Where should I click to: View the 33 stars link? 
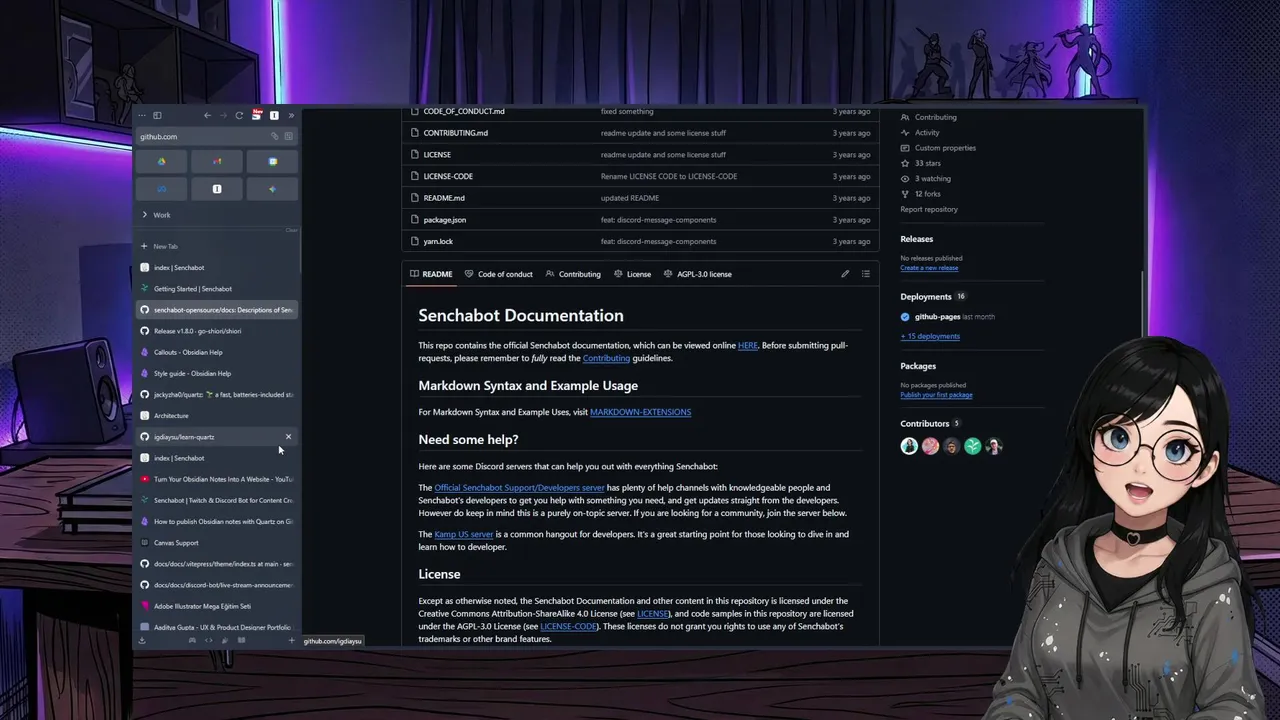[x=921, y=163]
